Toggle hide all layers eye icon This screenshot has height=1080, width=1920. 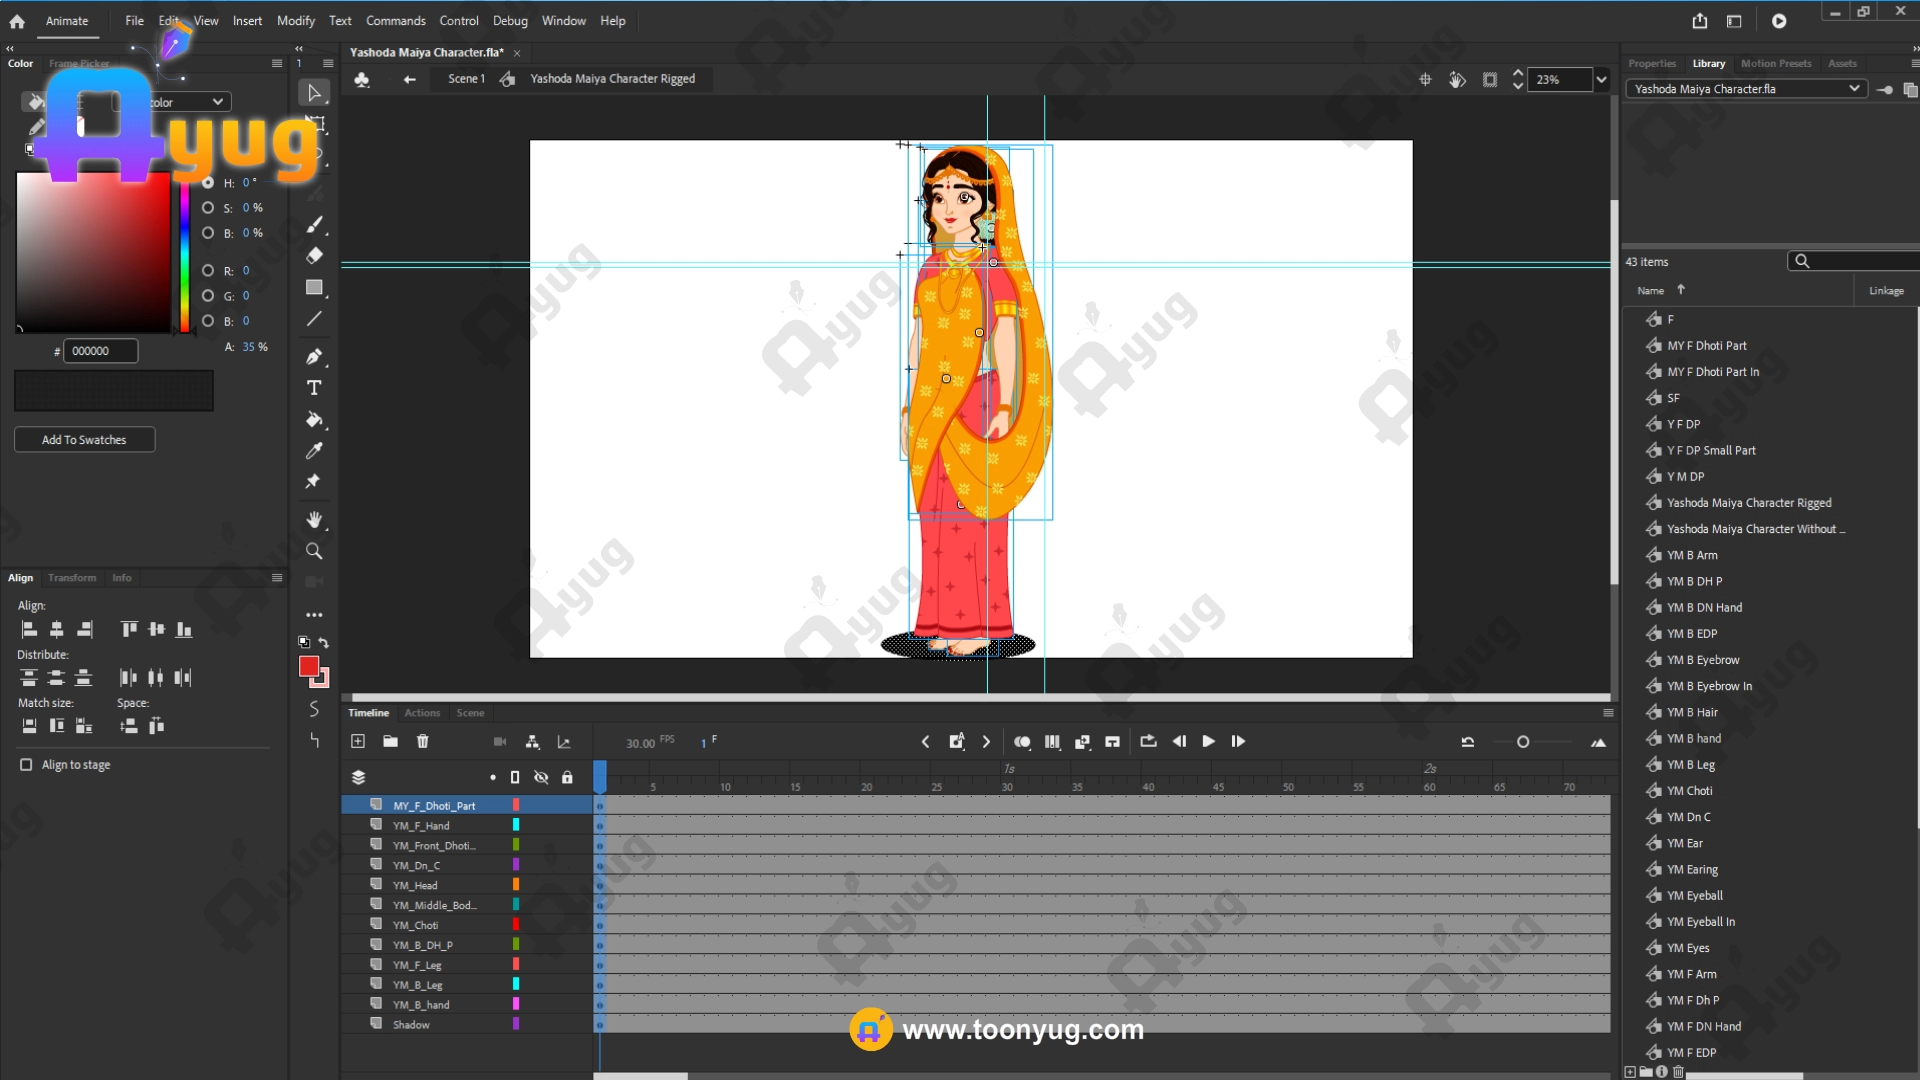pos(541,777)
